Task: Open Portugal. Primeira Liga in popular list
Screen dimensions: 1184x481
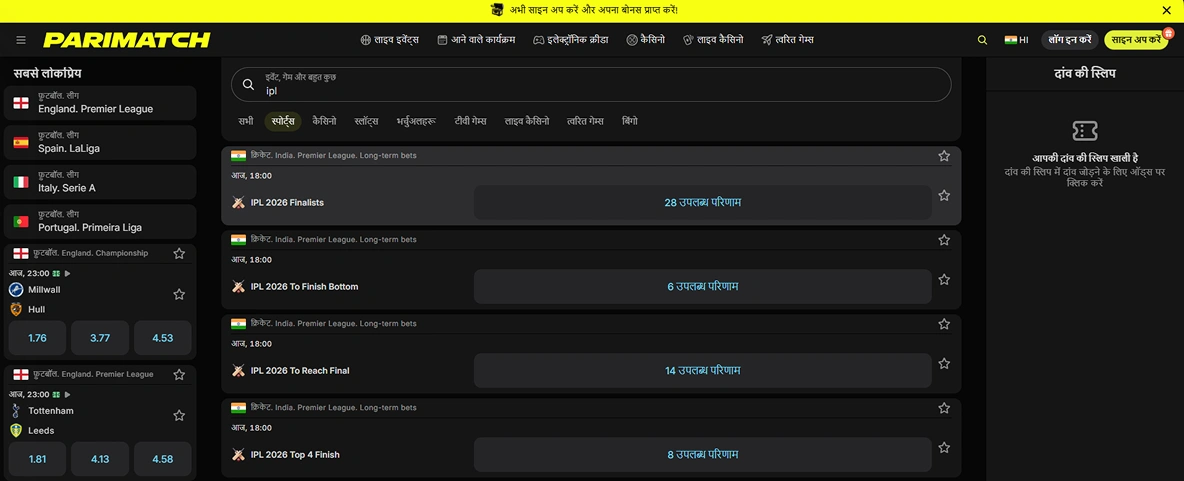Action: pos(100,221)
